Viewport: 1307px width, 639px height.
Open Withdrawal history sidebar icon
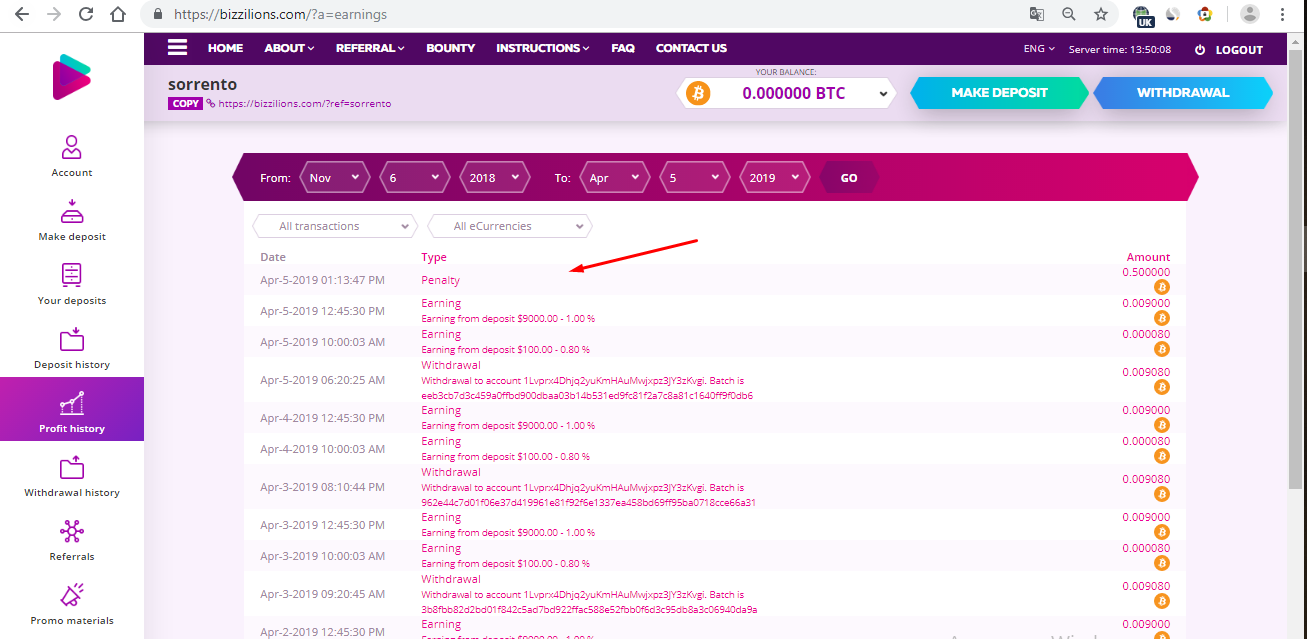coord(71,468)
